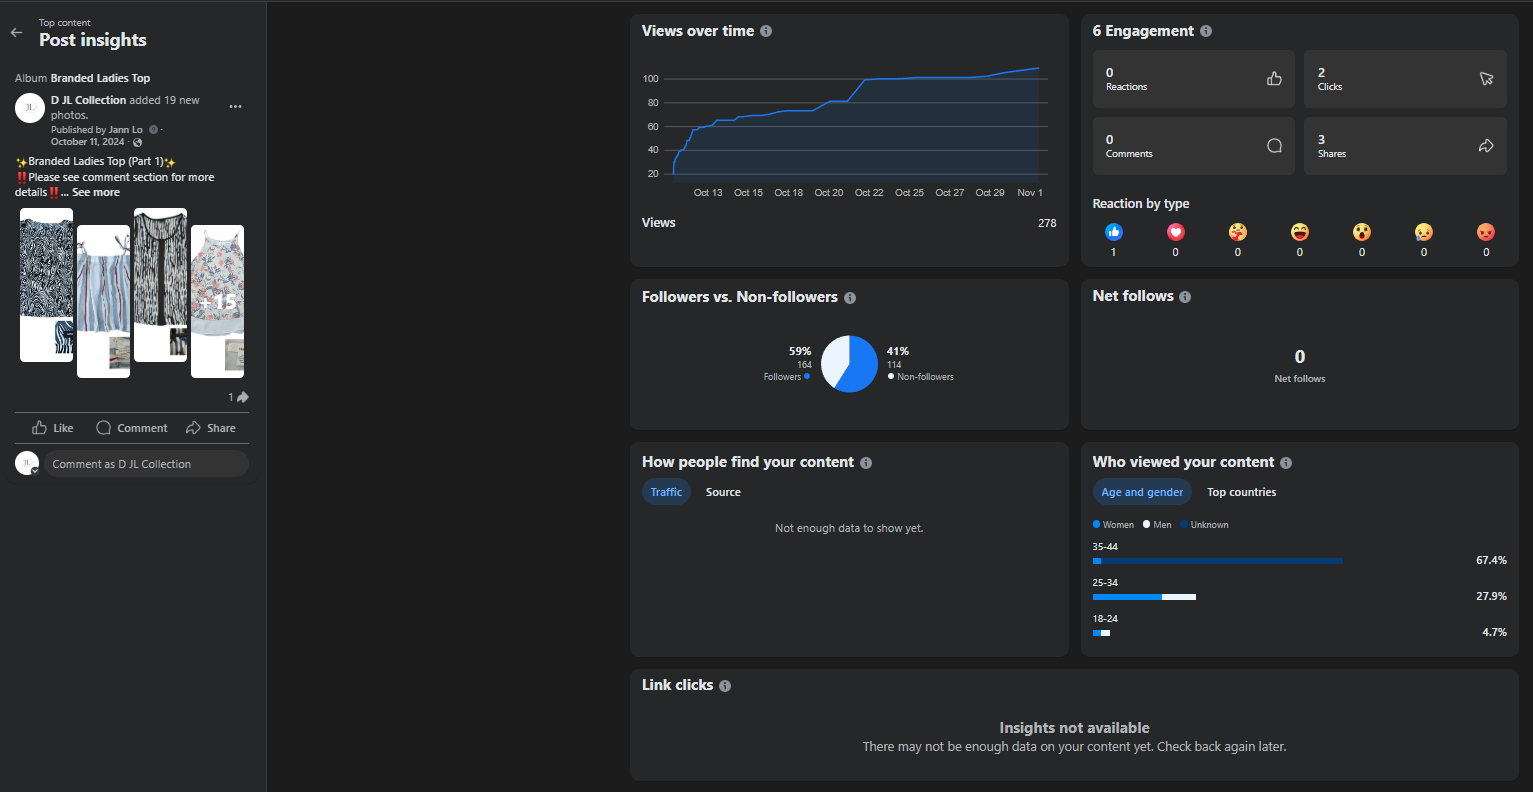
Task: Open the +15 more photos thumbnail
Action: coord(217,301)
